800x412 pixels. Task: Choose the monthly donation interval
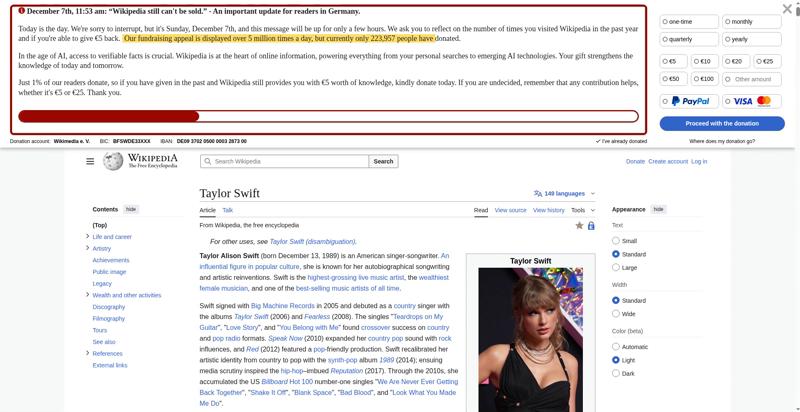[753, 21]
